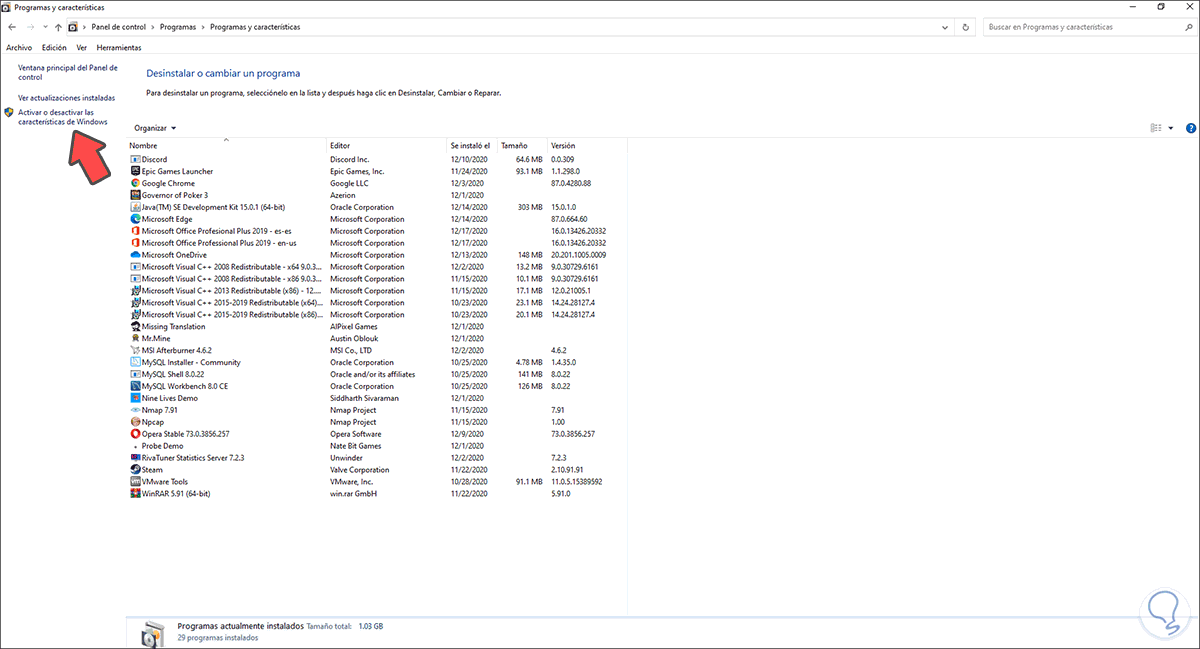Select the Epic Games Launcher icon

click(x=135, y=172)
